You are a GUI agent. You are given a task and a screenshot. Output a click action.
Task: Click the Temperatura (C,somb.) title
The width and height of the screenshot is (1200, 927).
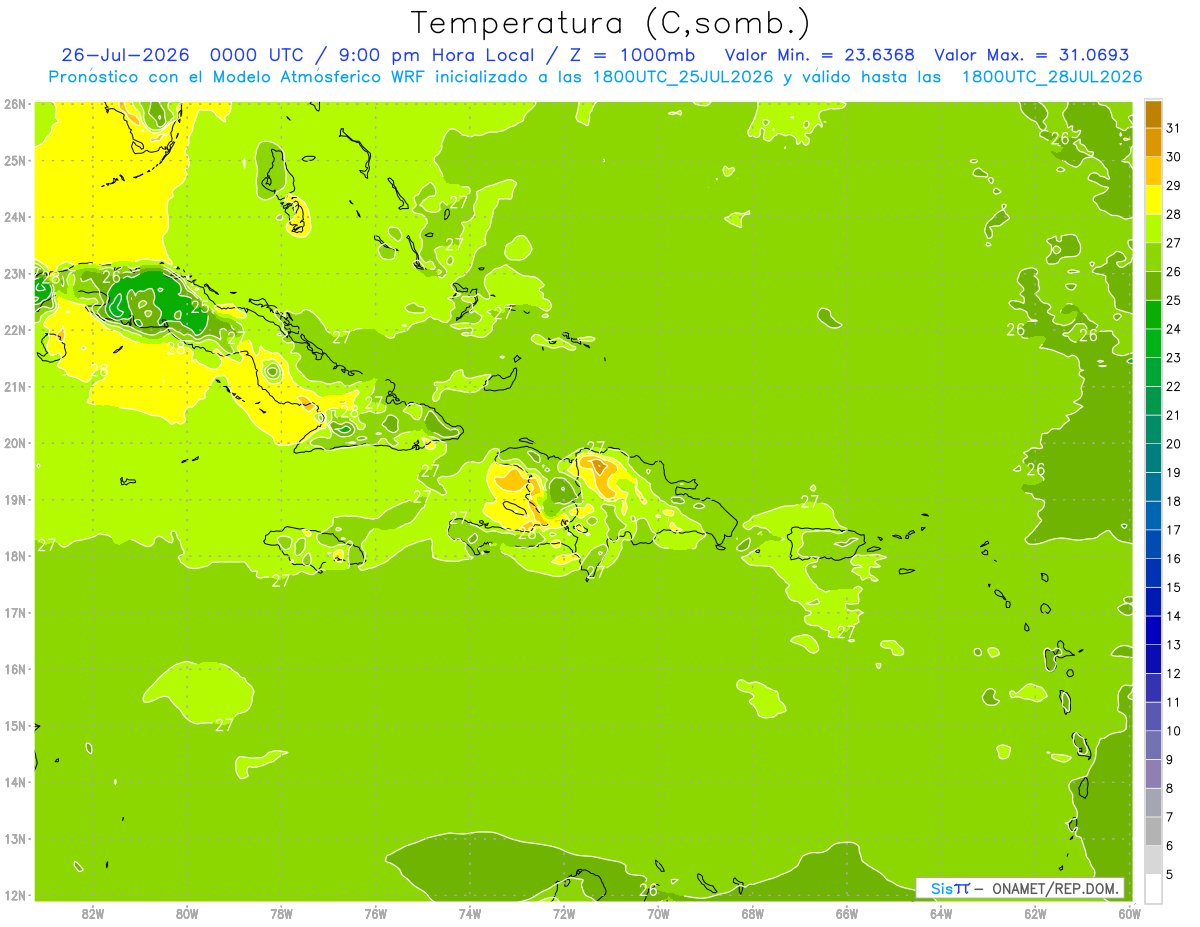pyautogui.click(x=611, y=23)
